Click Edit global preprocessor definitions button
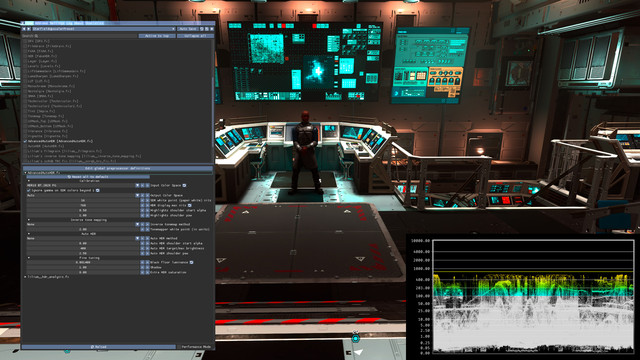 [118, 168]
